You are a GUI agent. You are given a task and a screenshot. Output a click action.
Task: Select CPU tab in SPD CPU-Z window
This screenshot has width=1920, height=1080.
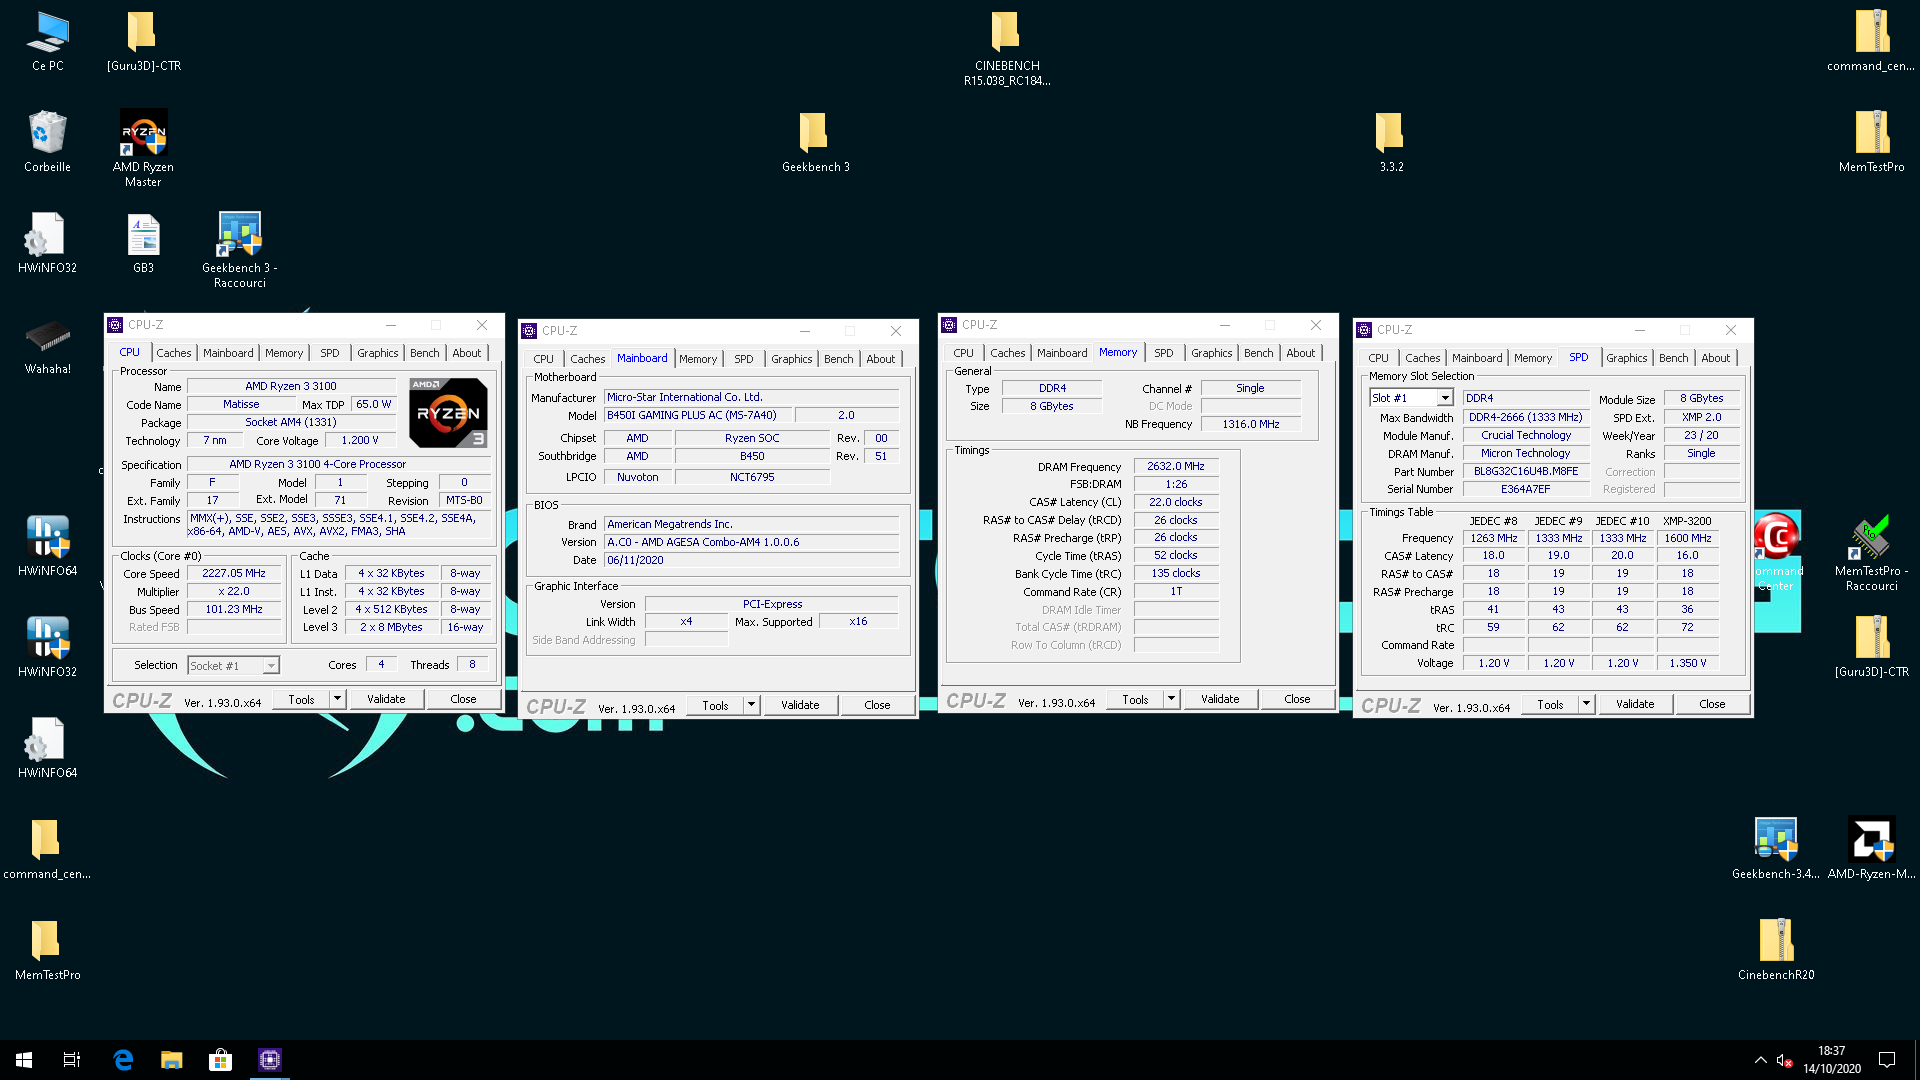[x=1378, y=358]
